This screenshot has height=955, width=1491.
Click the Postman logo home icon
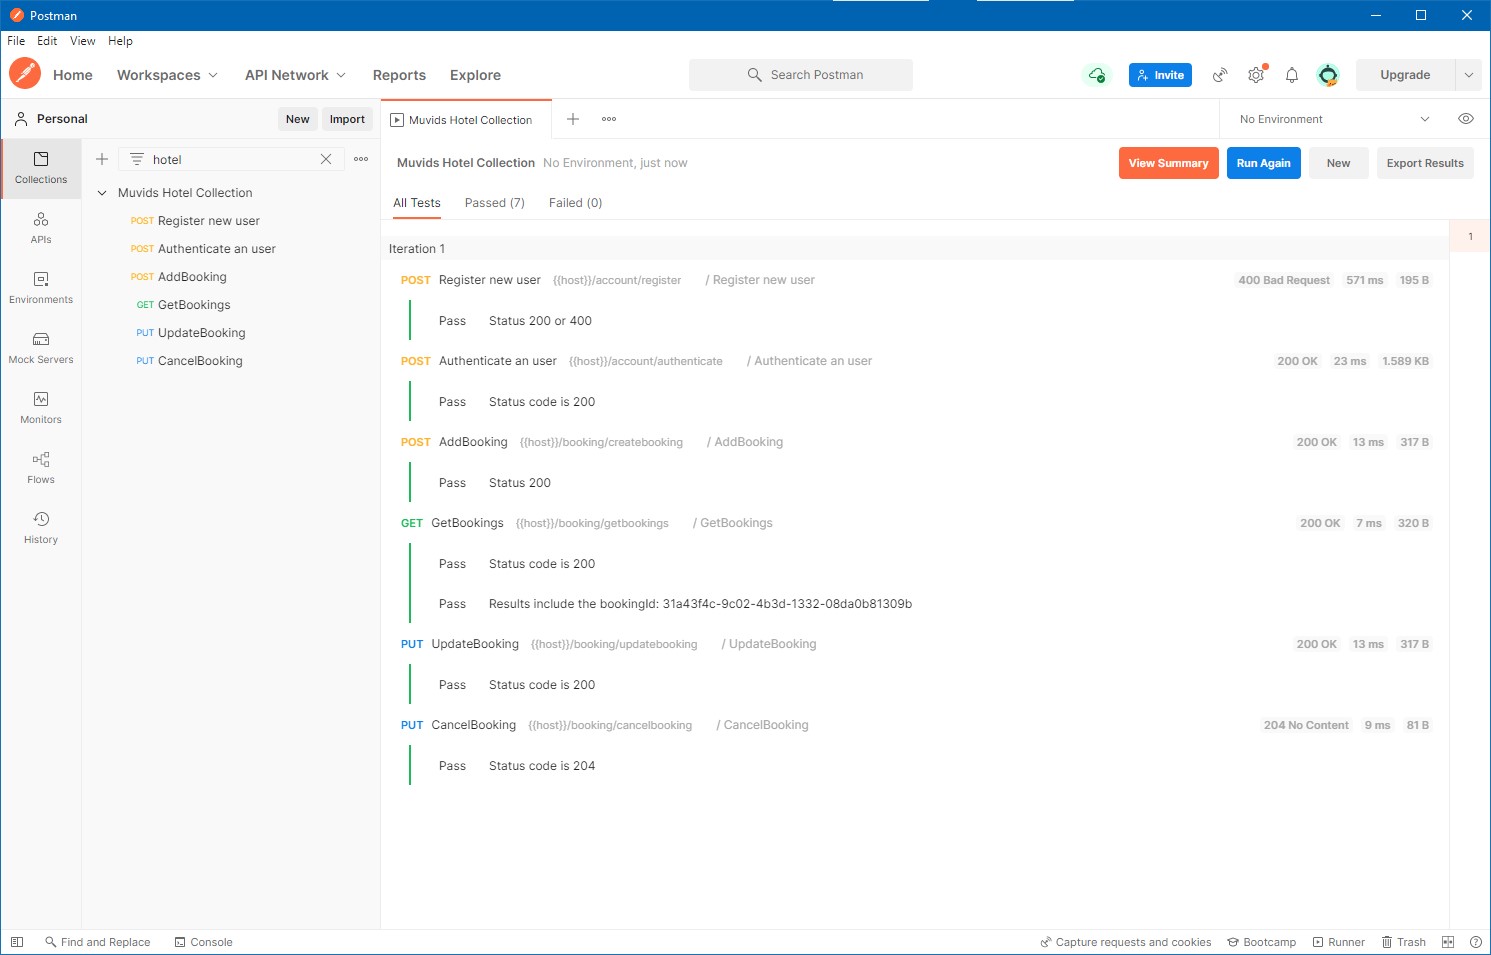point(25,74)
